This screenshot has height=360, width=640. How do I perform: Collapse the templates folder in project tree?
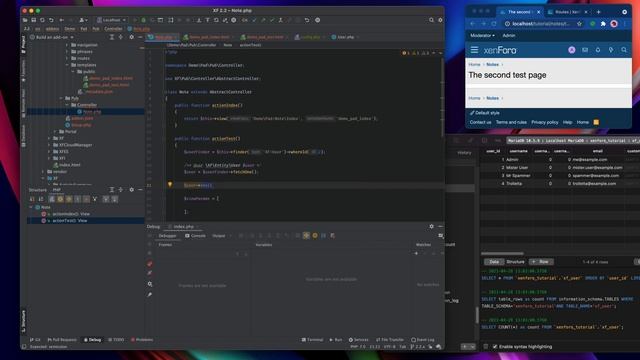67,65
